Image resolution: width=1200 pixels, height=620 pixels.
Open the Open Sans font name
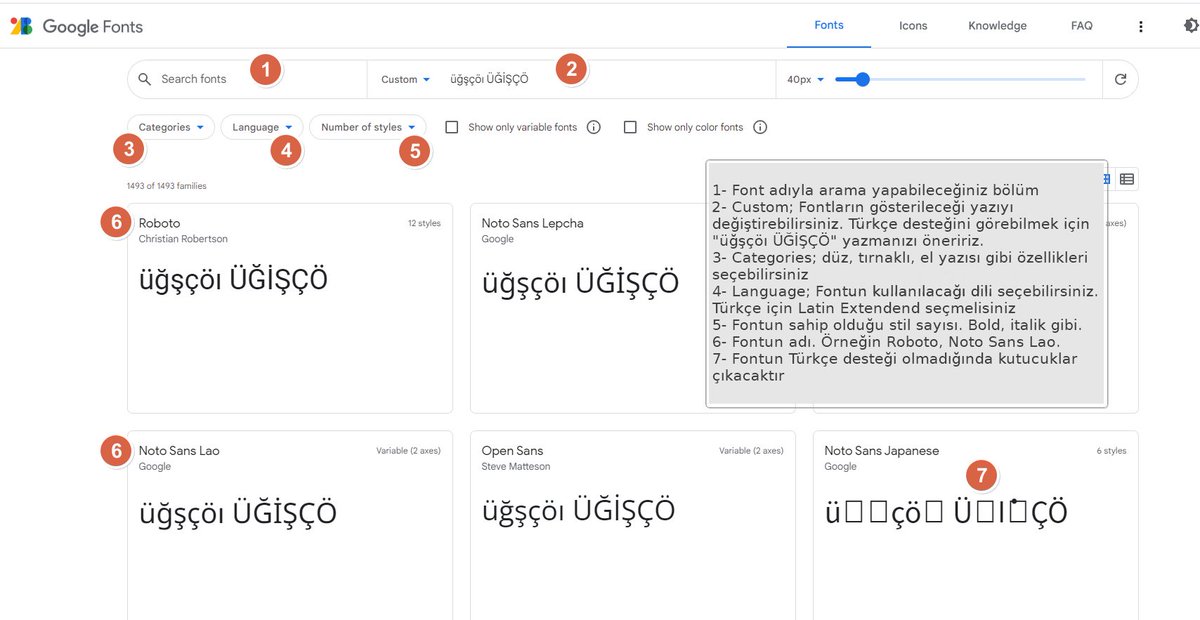point(512,451)
